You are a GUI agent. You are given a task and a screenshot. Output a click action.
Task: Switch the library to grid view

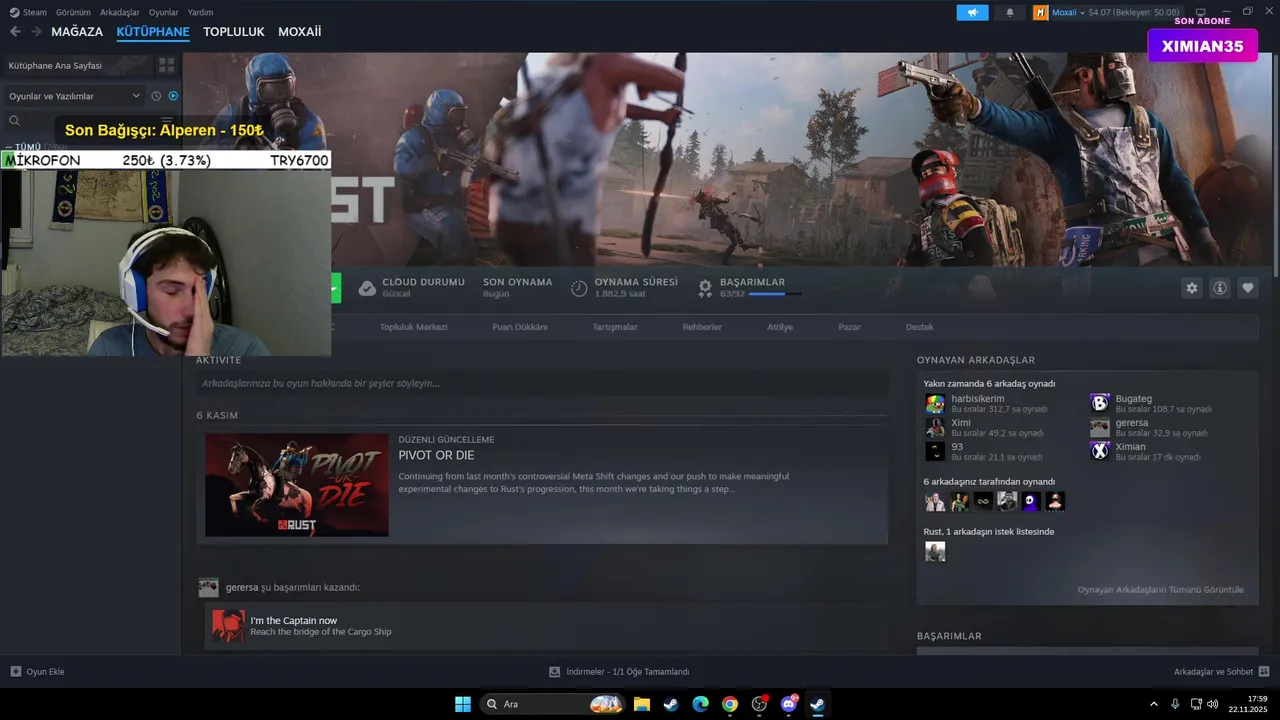coord(166,65)
